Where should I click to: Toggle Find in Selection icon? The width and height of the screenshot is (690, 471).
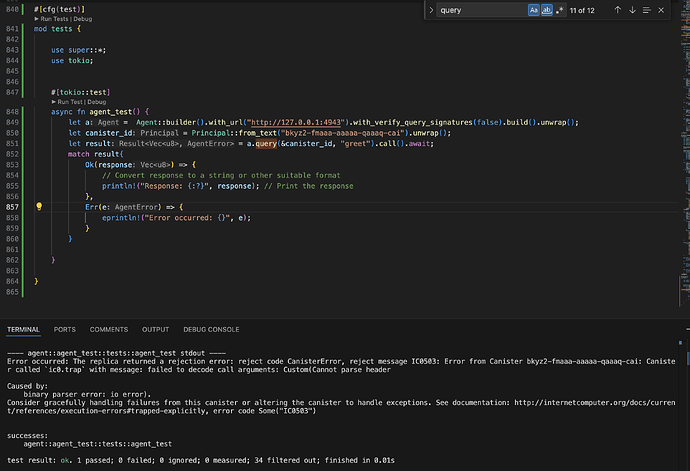[x=646, y=10]
